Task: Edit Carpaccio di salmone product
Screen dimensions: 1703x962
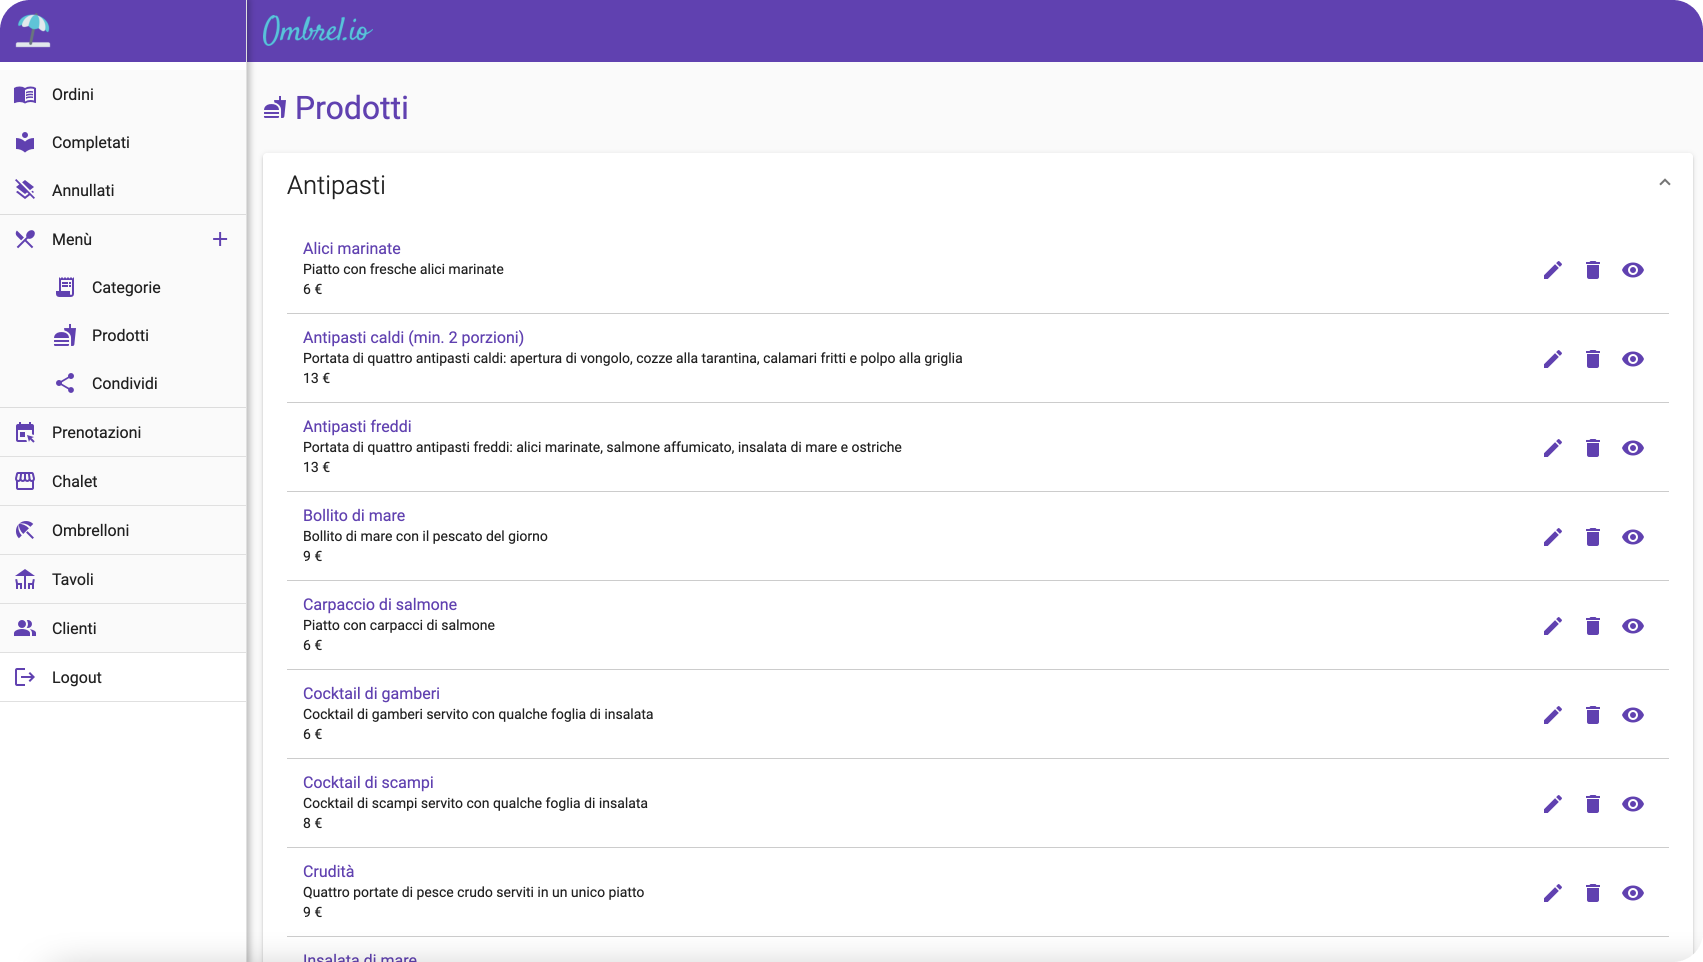Action: pyautogui.click(x=1553, y=626)
